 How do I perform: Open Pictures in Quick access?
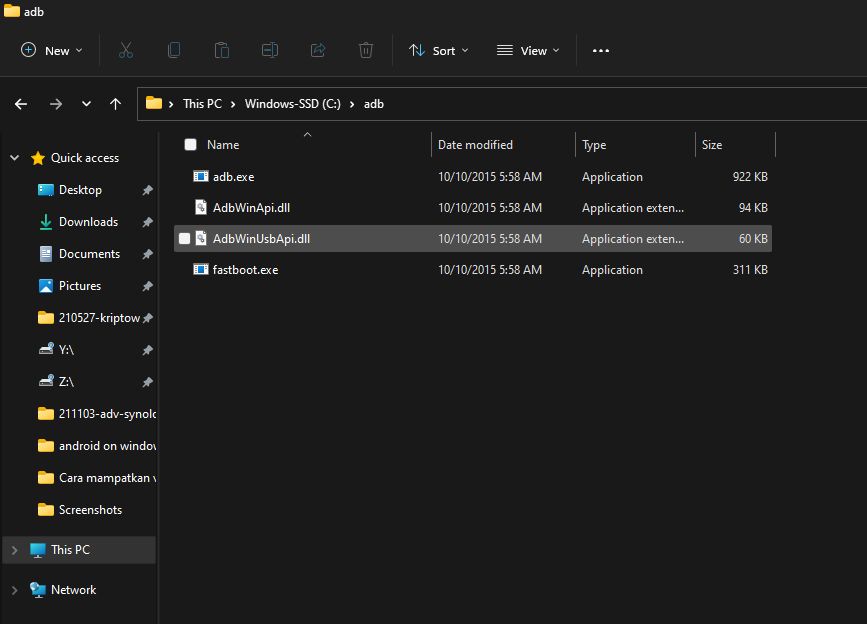(80, 286)
